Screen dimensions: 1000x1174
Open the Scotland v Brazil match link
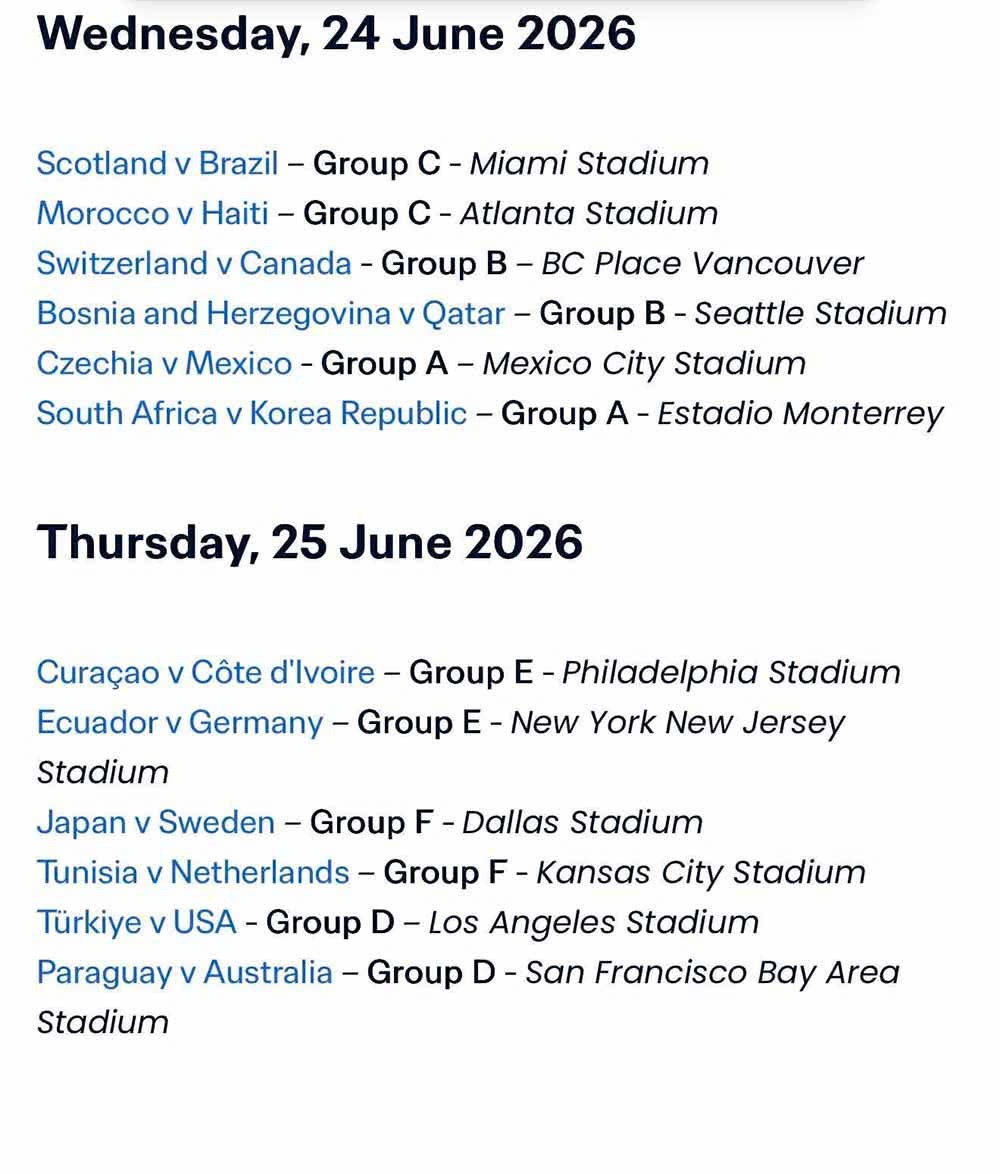[157, 163]
